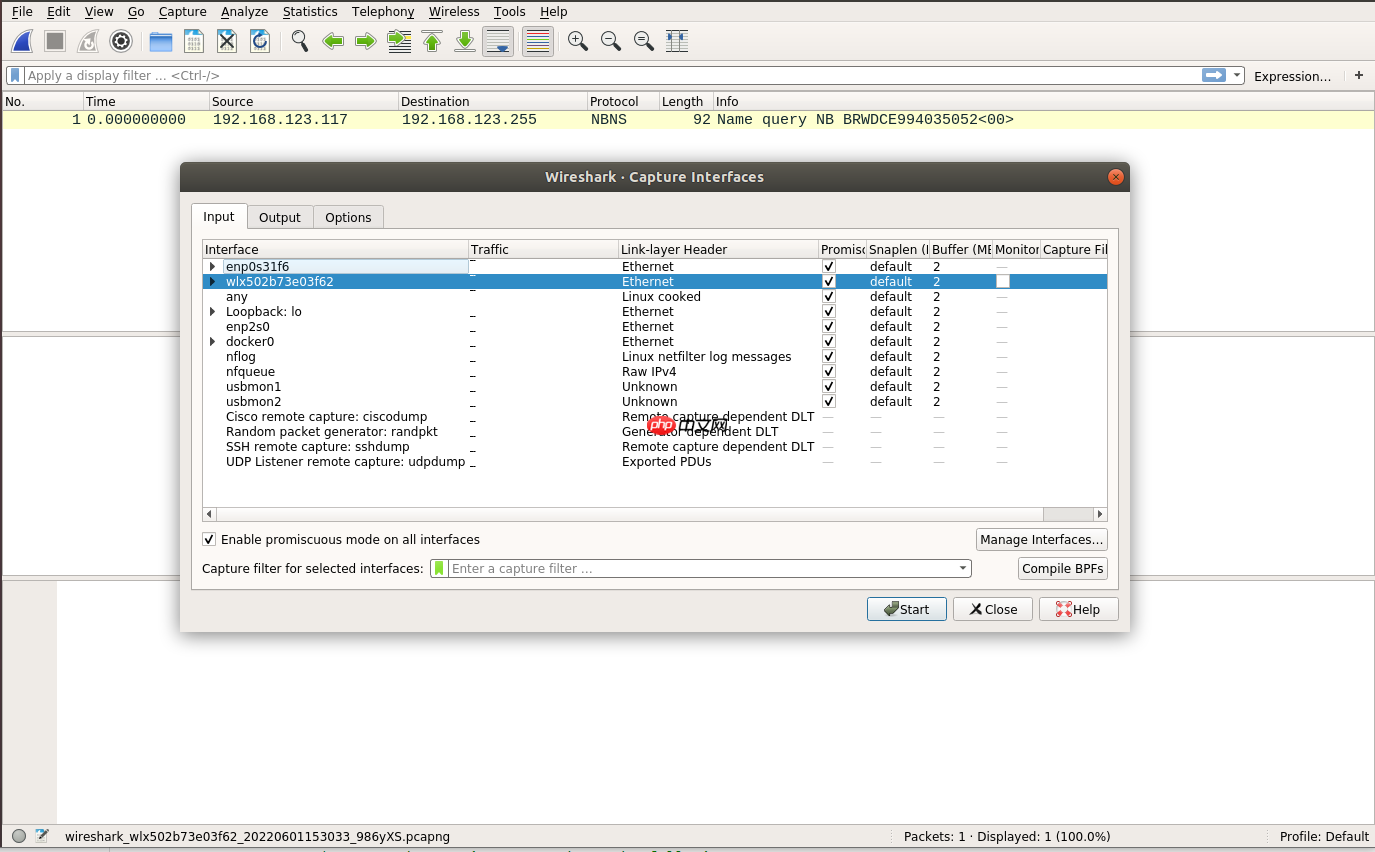This screenshot has width=1375, height=852.
Task: Open the File menu
Action: click(22, 12)
